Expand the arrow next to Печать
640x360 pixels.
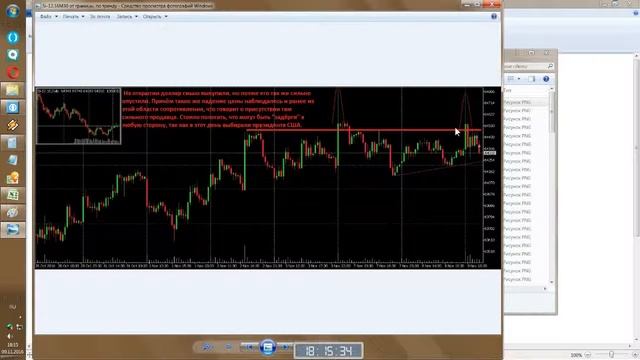pos(83,17)
